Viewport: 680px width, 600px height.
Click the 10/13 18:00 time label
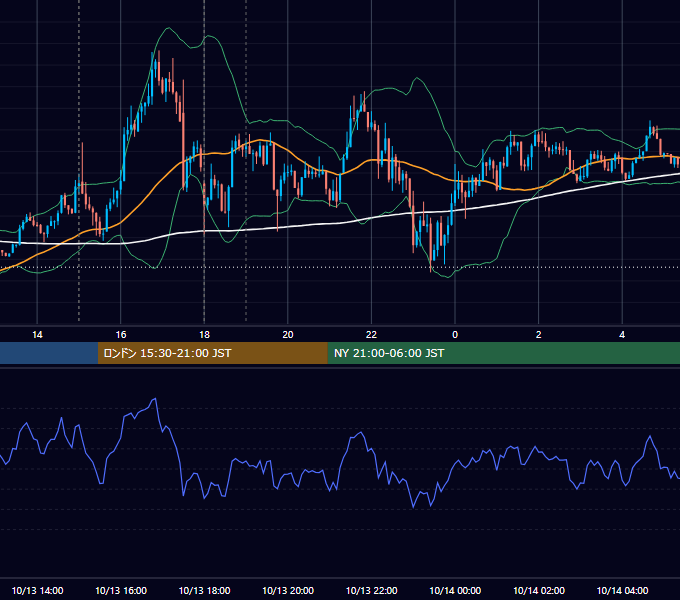204,590
